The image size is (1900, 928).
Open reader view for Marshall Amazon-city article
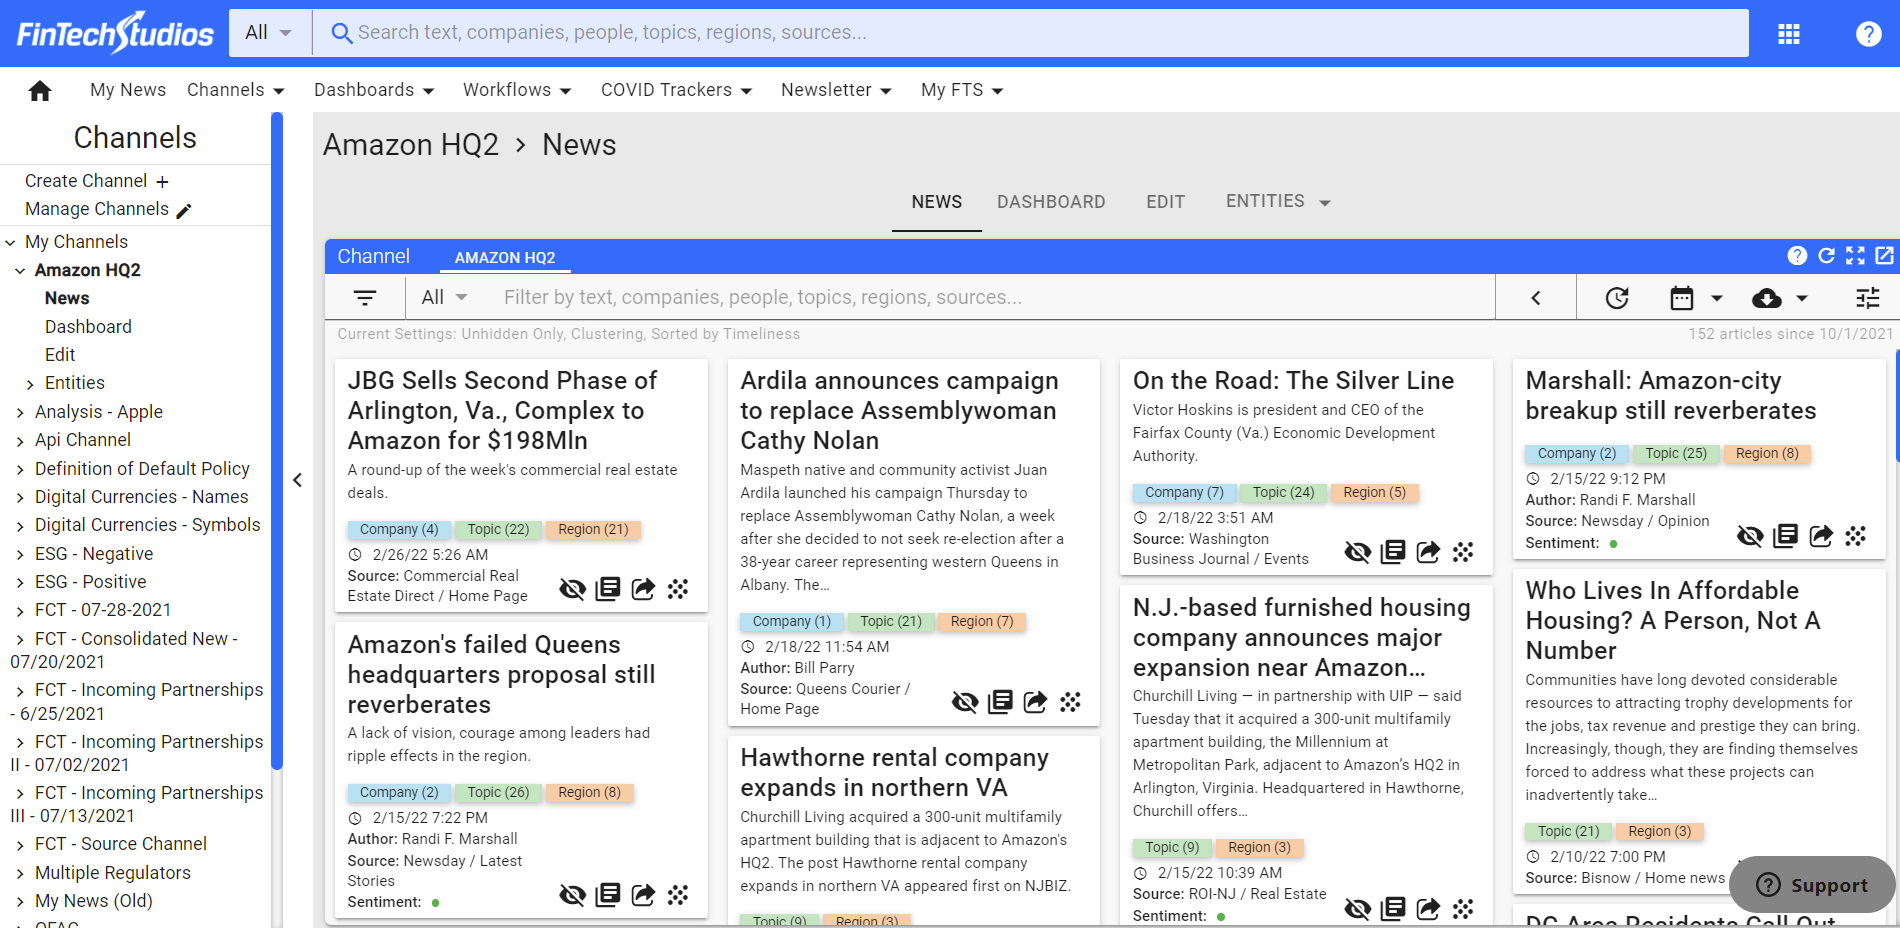pos(1786,536)
